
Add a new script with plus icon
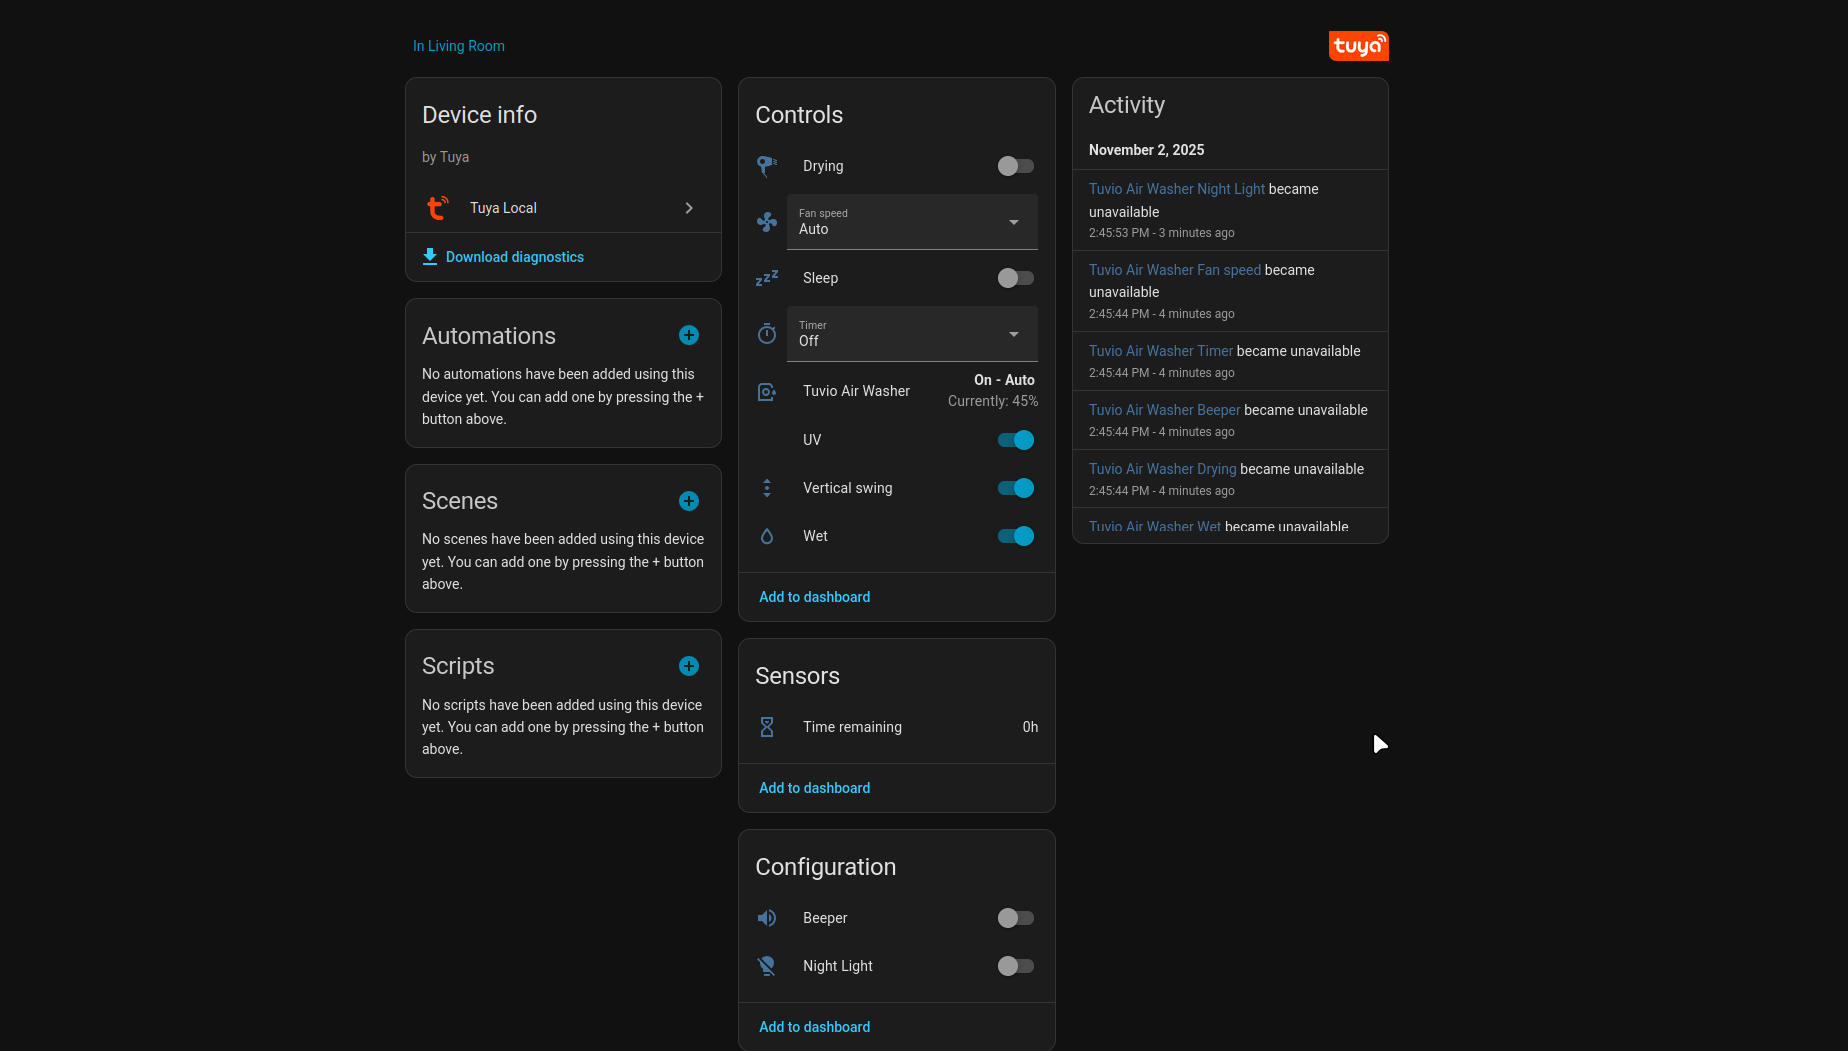(x=689, y=666)
